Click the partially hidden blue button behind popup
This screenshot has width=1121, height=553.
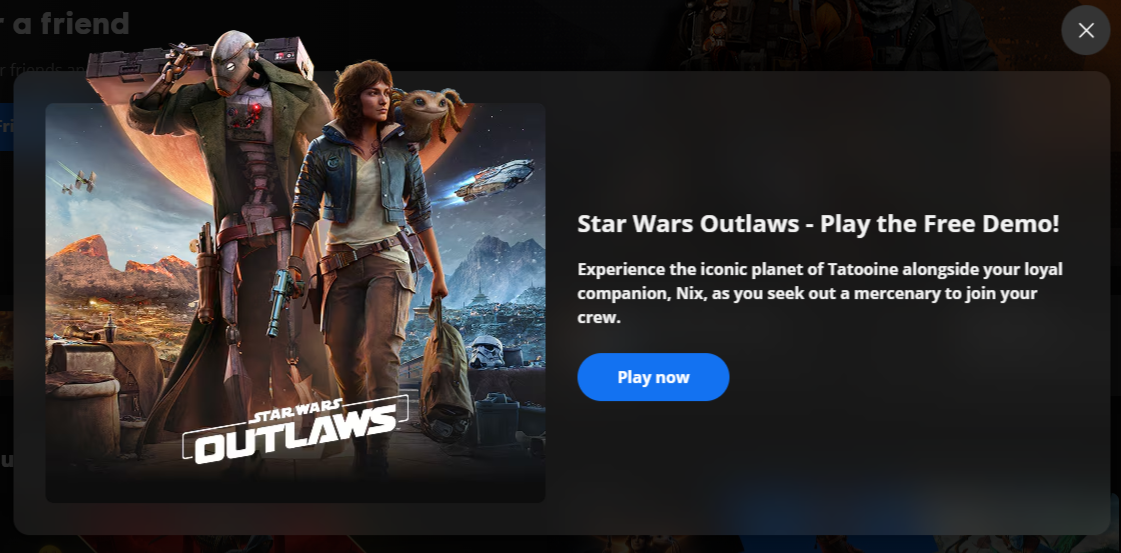click(x=6, y=126)
